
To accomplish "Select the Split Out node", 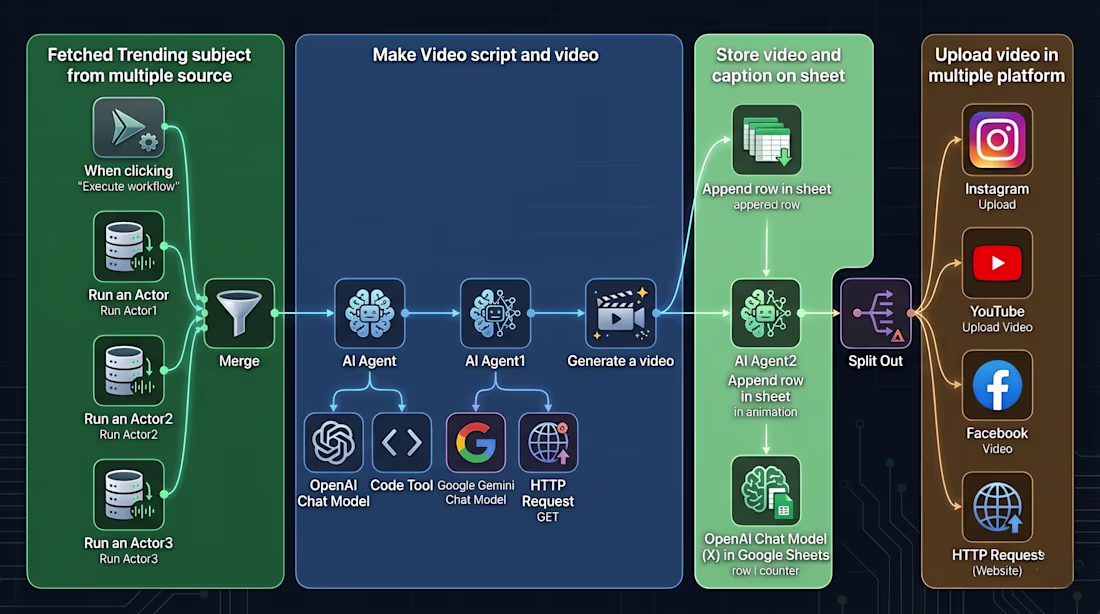I will 876,313.
